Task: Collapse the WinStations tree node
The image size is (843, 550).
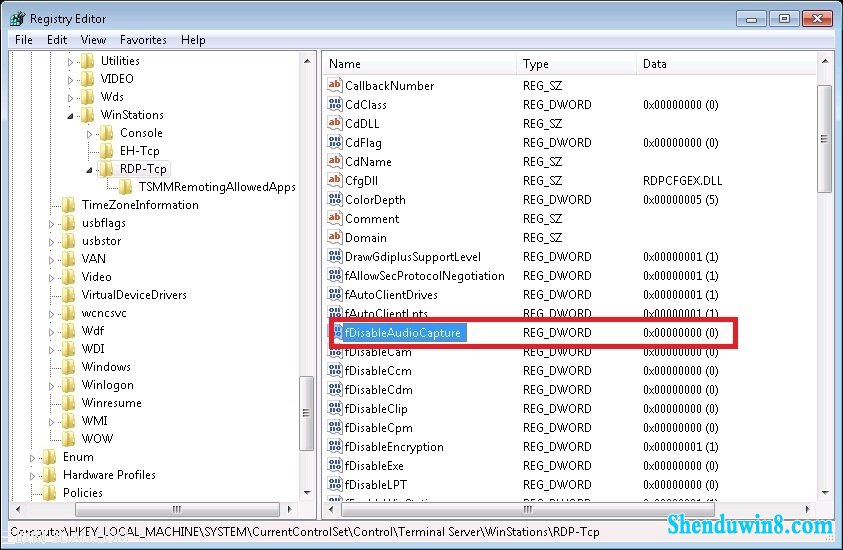Action: (70, 116)
